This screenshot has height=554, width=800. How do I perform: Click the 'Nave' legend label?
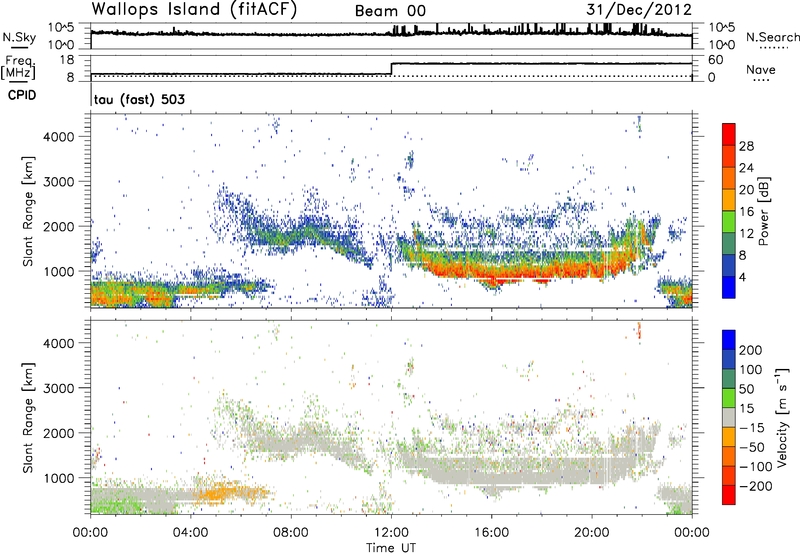pos(761,70)
